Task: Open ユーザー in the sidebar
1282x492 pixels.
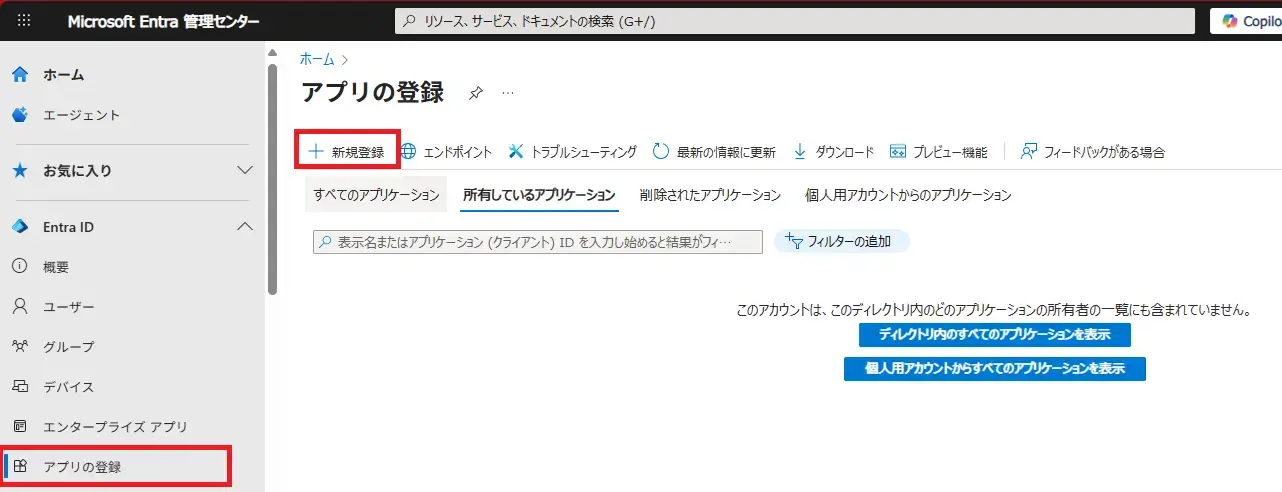Action: pos(69,307)
